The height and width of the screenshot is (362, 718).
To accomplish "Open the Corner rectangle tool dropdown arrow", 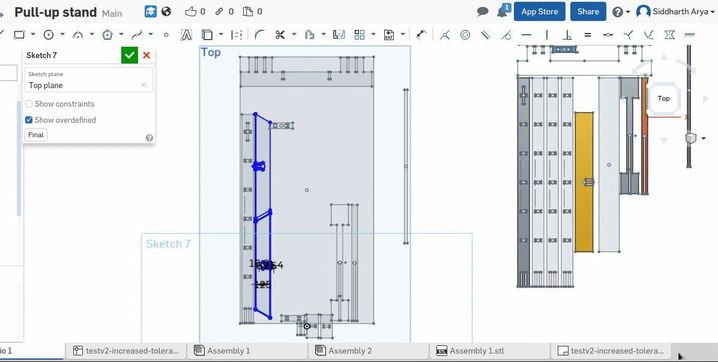I will click(x=33, y=35).
